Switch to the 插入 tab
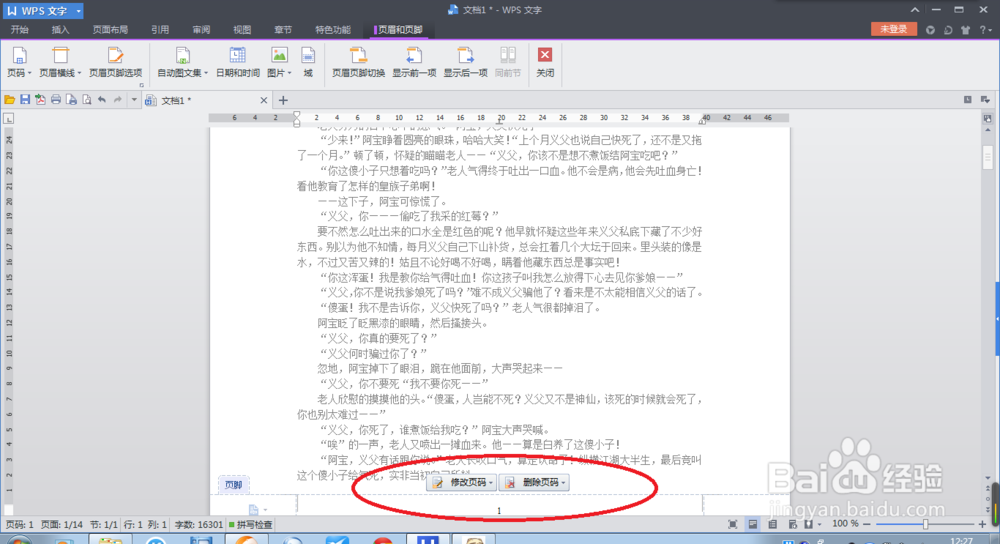The image size is (1000, 544). click(x=61, y=30)
